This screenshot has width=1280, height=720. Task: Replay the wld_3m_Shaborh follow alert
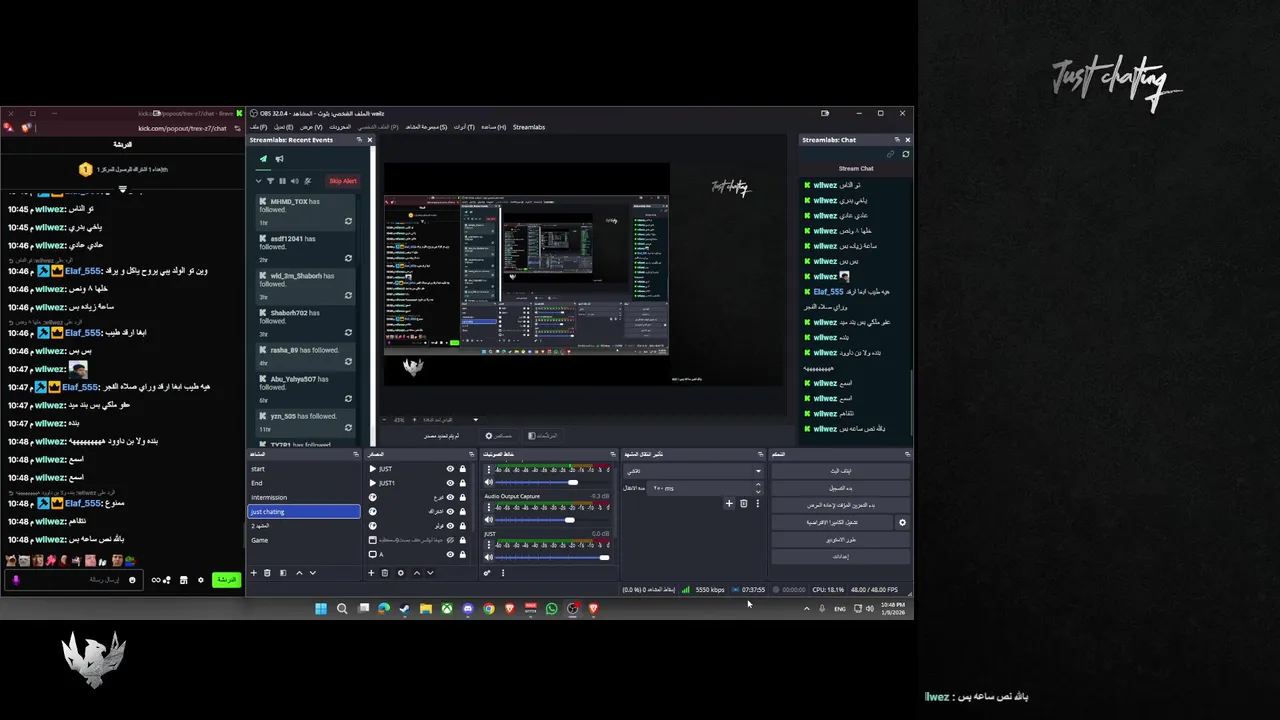[x=348, y=295]
